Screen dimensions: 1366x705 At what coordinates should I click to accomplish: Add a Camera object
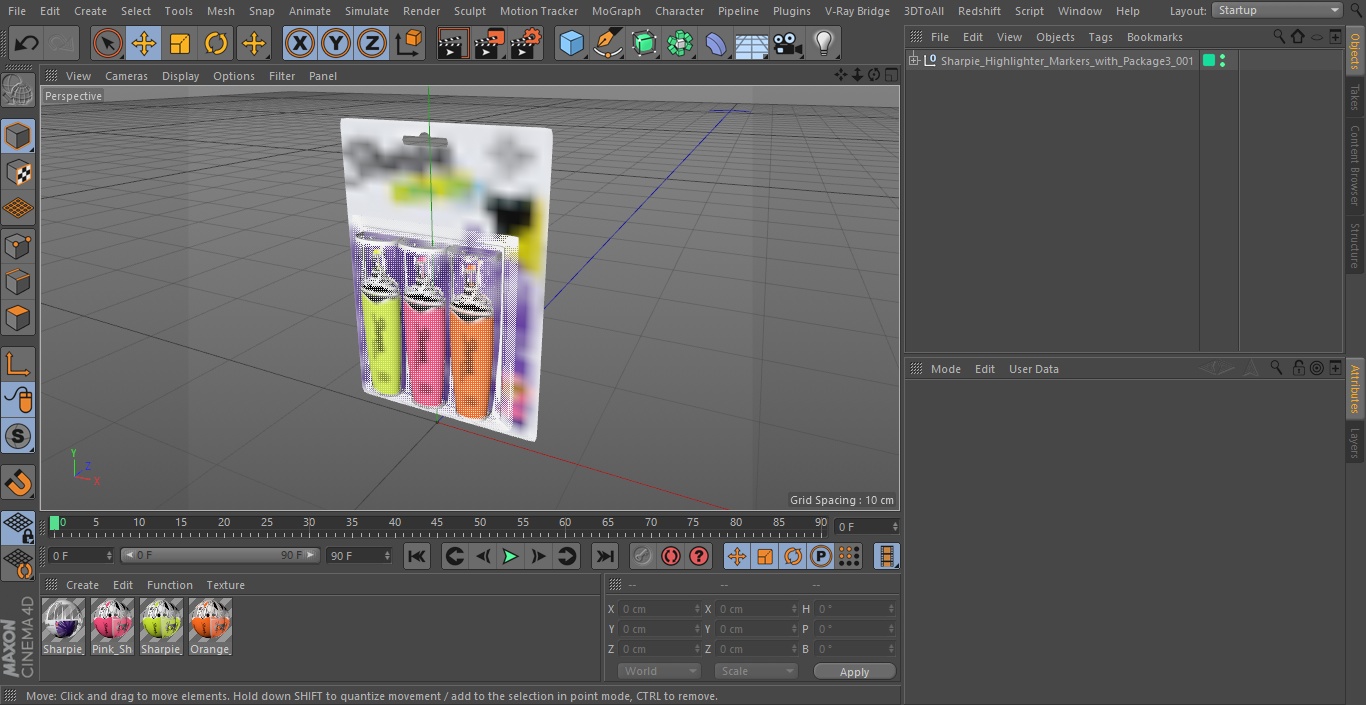[788, 43]
